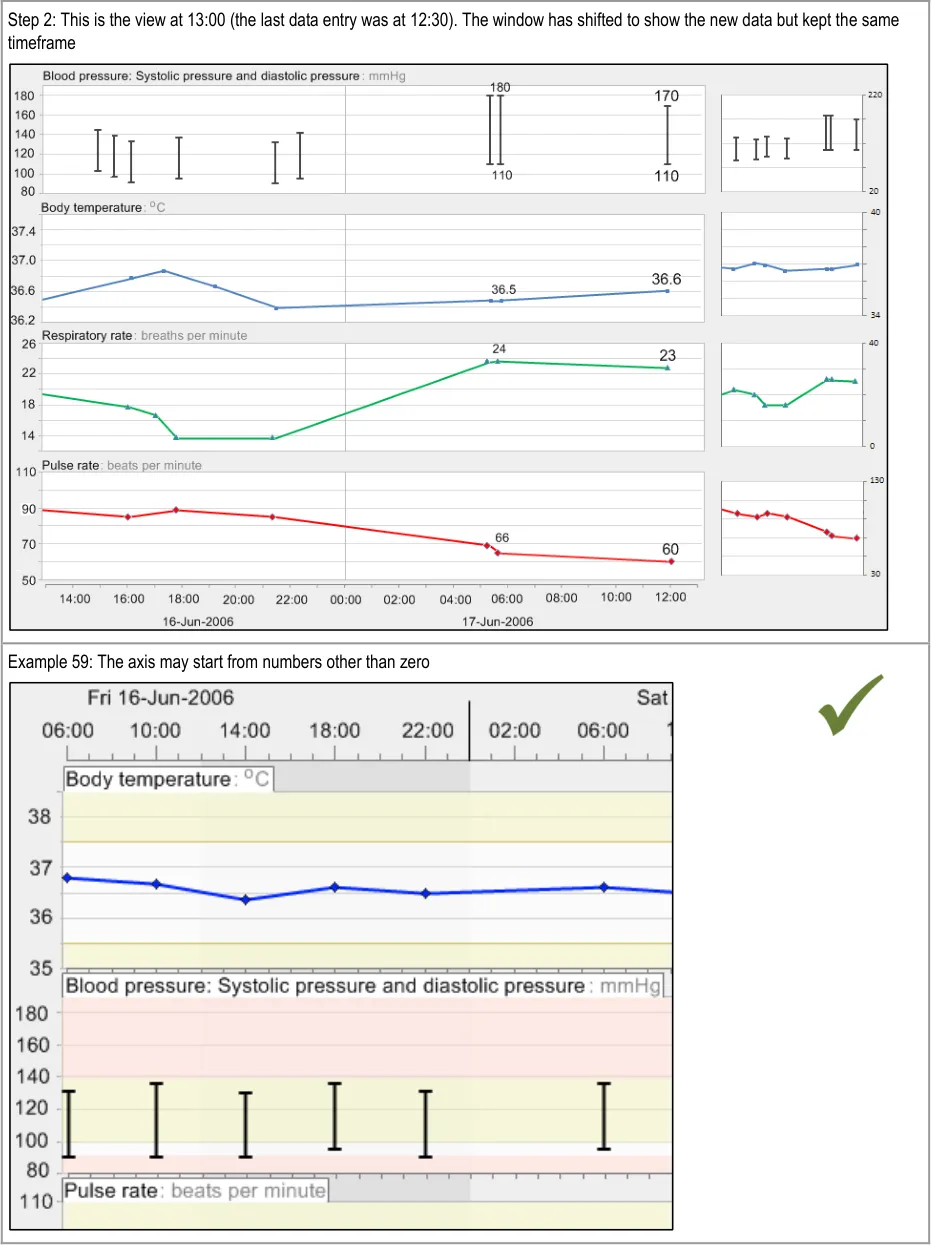
Task: Select the respiratory rate point labeled 23
Action: tap(667, 368)
